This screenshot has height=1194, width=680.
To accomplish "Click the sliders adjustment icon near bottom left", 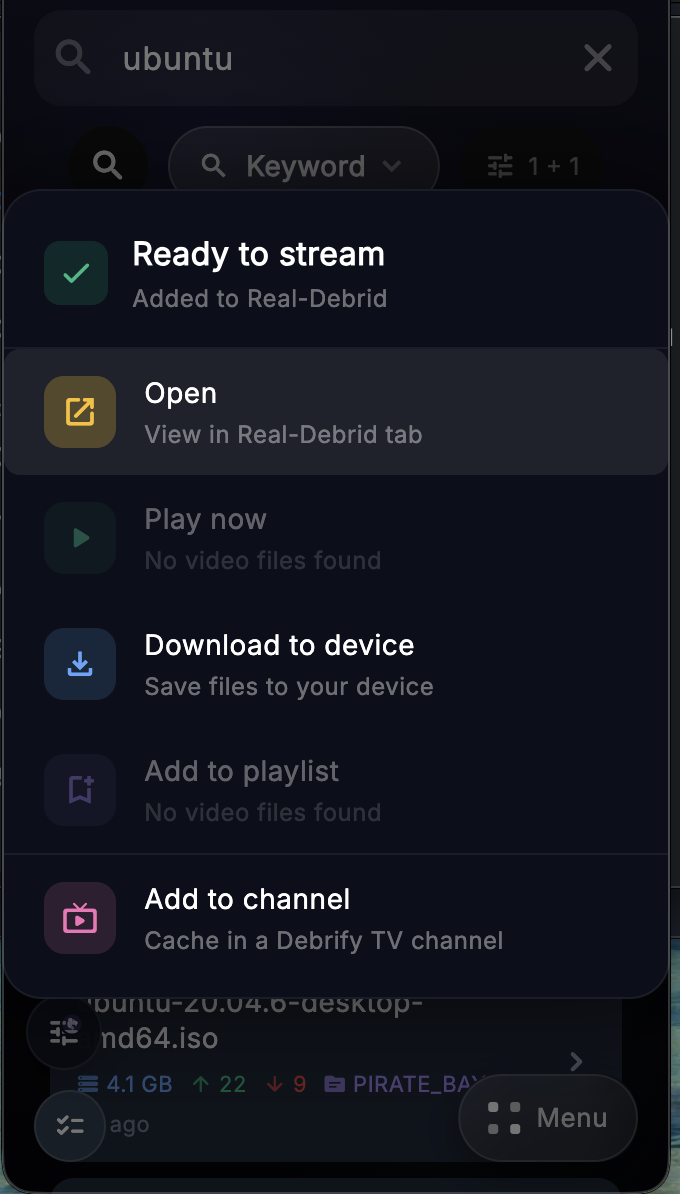I will [x=63, y=1032].
